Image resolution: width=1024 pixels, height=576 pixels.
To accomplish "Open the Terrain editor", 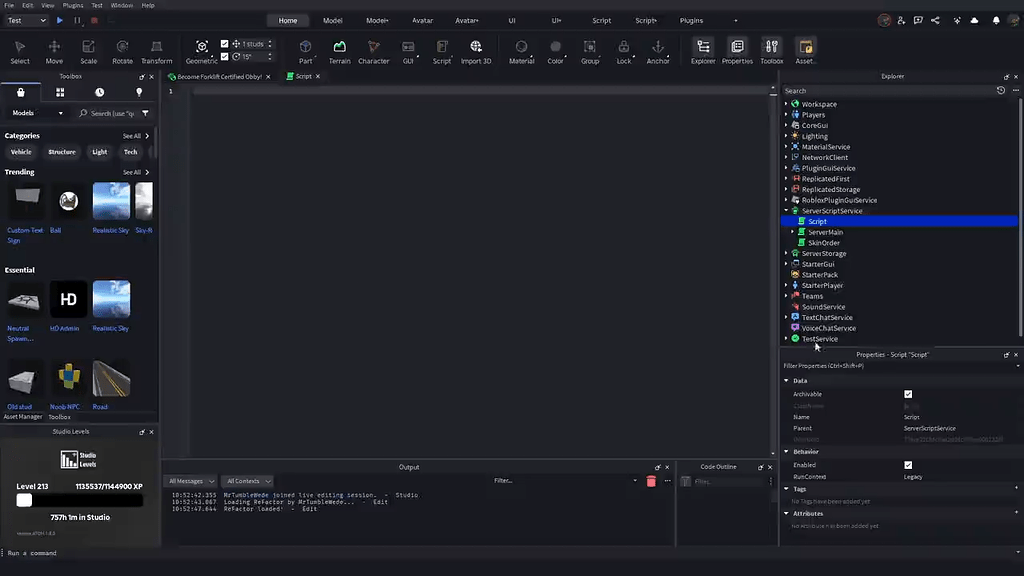I will (x=339, y=52).
